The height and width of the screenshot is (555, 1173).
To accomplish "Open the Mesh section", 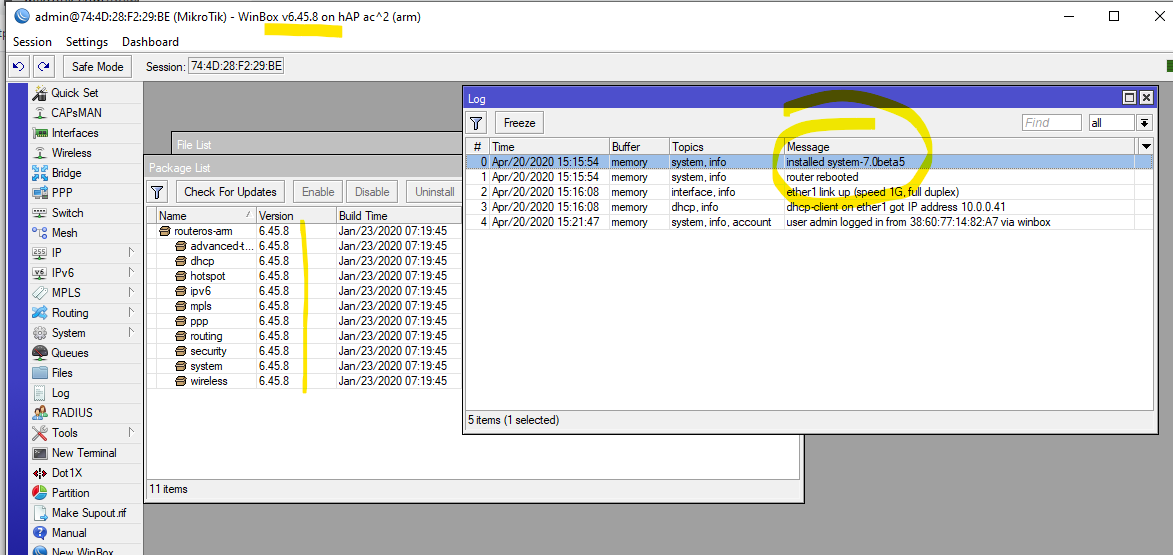I will [64, 233].
